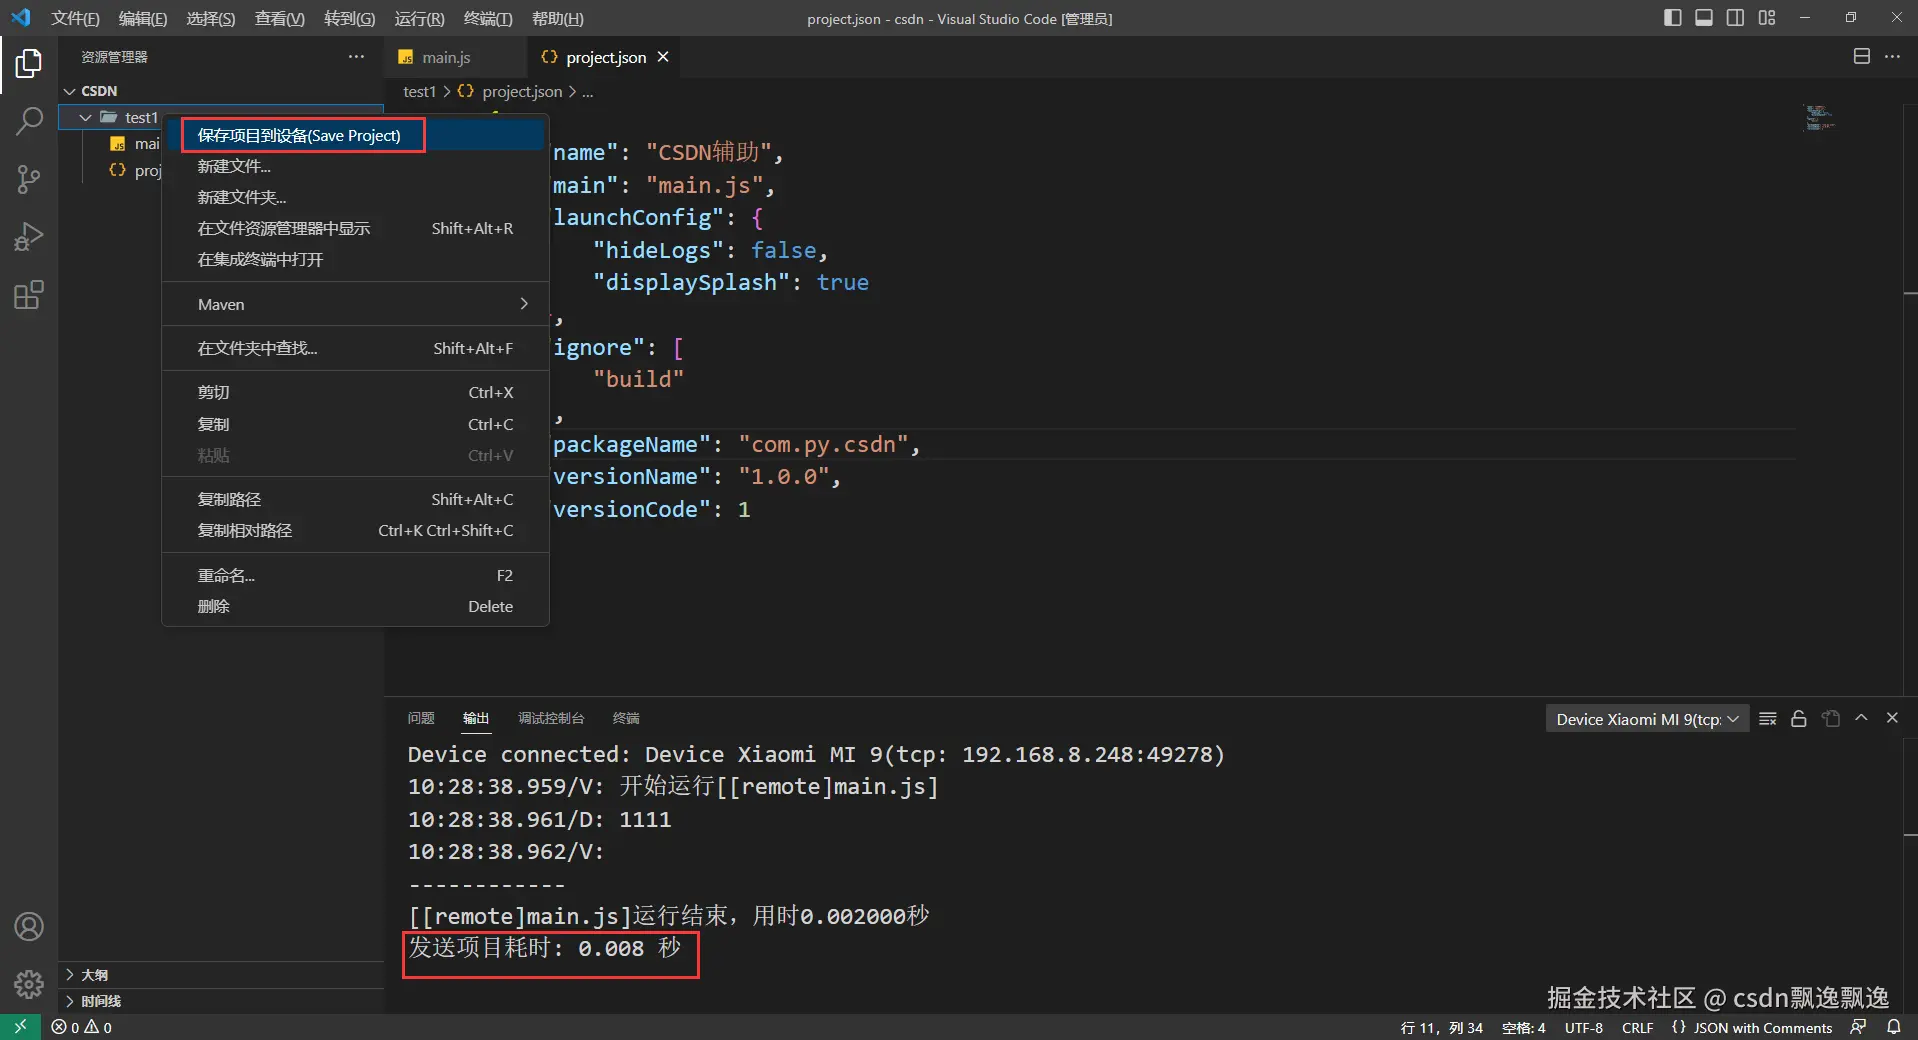Open the Go (转到) menu
The image size is (1918, 1040).
(349, 19)
